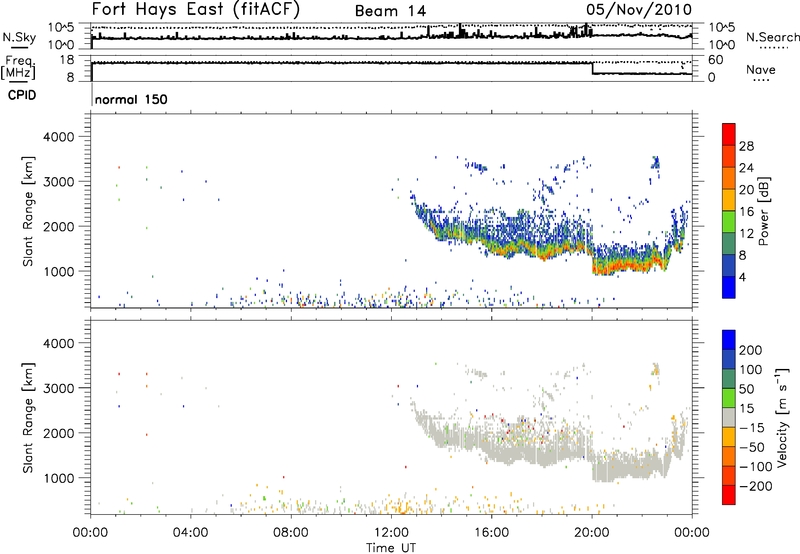
Task: Click the 05/Nov/2010 date label
Action: pyautogui.click(x=639, y=9)
